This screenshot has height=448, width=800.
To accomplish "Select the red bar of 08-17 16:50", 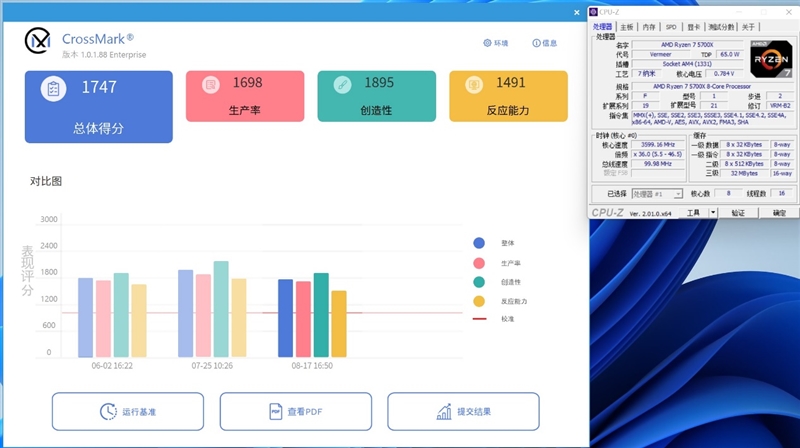I will pyautogui.click(x=303, y=319).
